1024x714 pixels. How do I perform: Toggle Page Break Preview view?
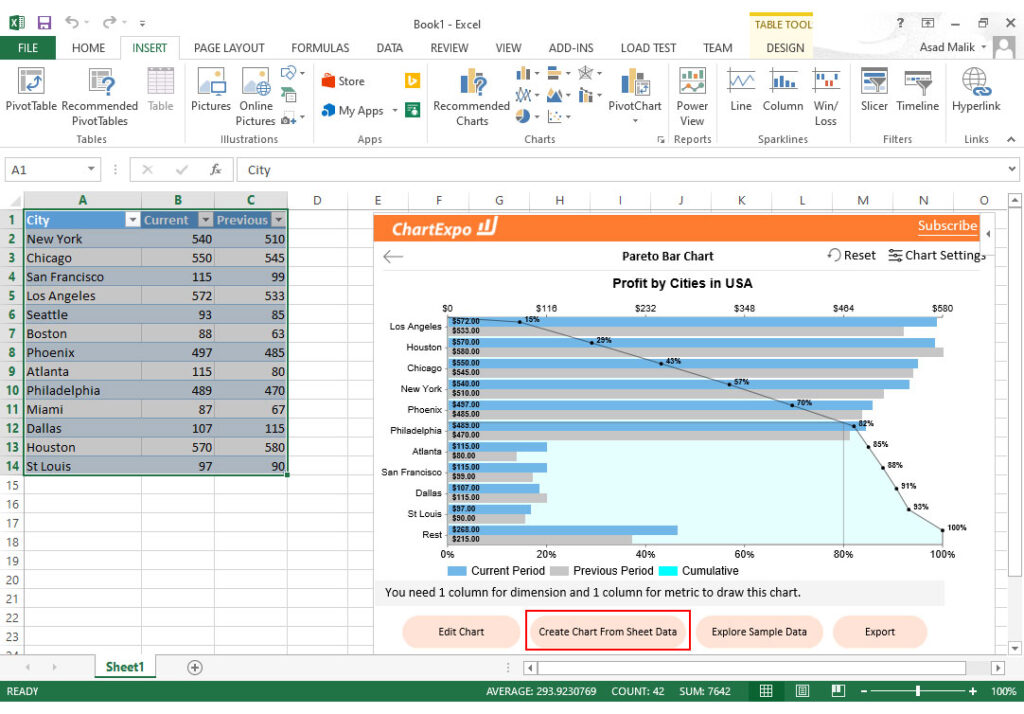(x=838, y=691)
